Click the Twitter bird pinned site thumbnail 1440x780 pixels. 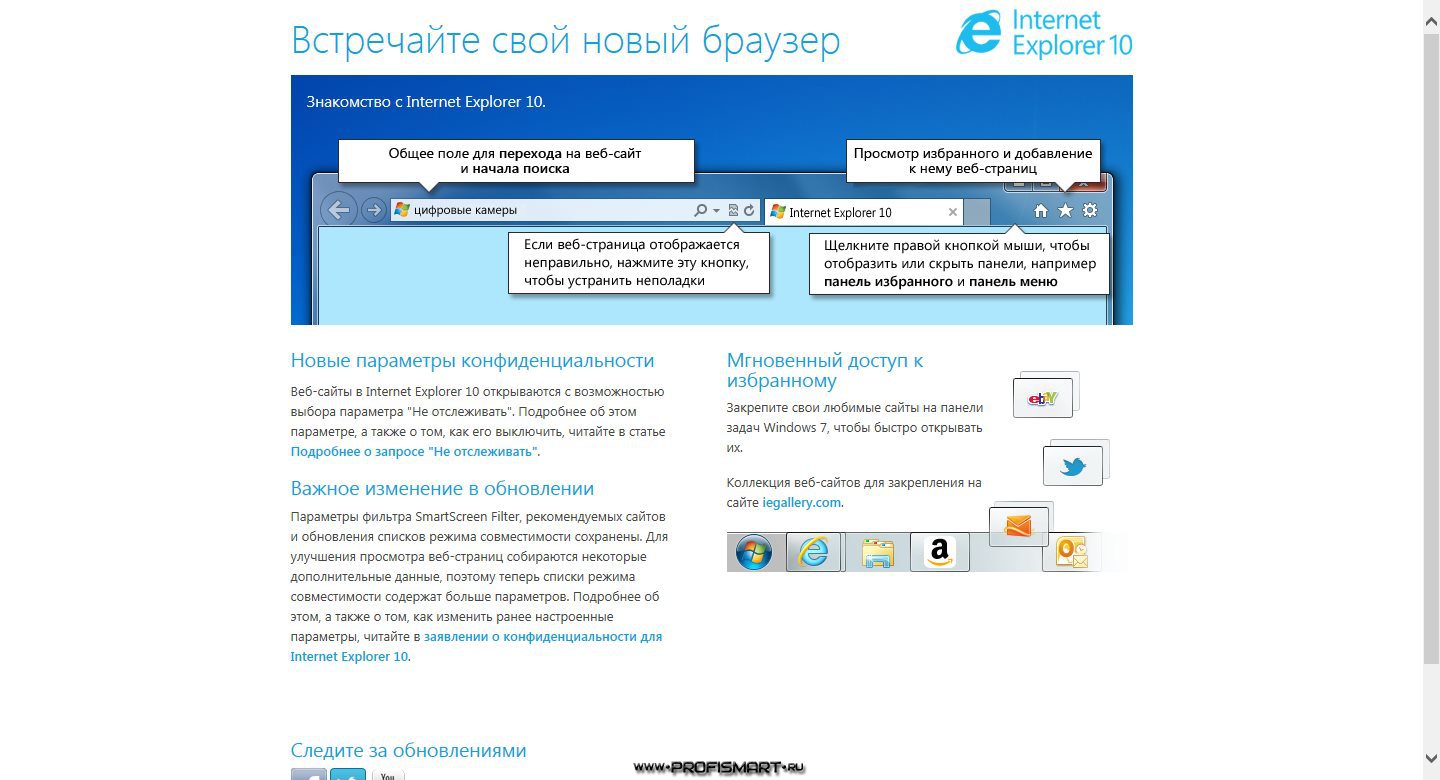[1073, 466]
